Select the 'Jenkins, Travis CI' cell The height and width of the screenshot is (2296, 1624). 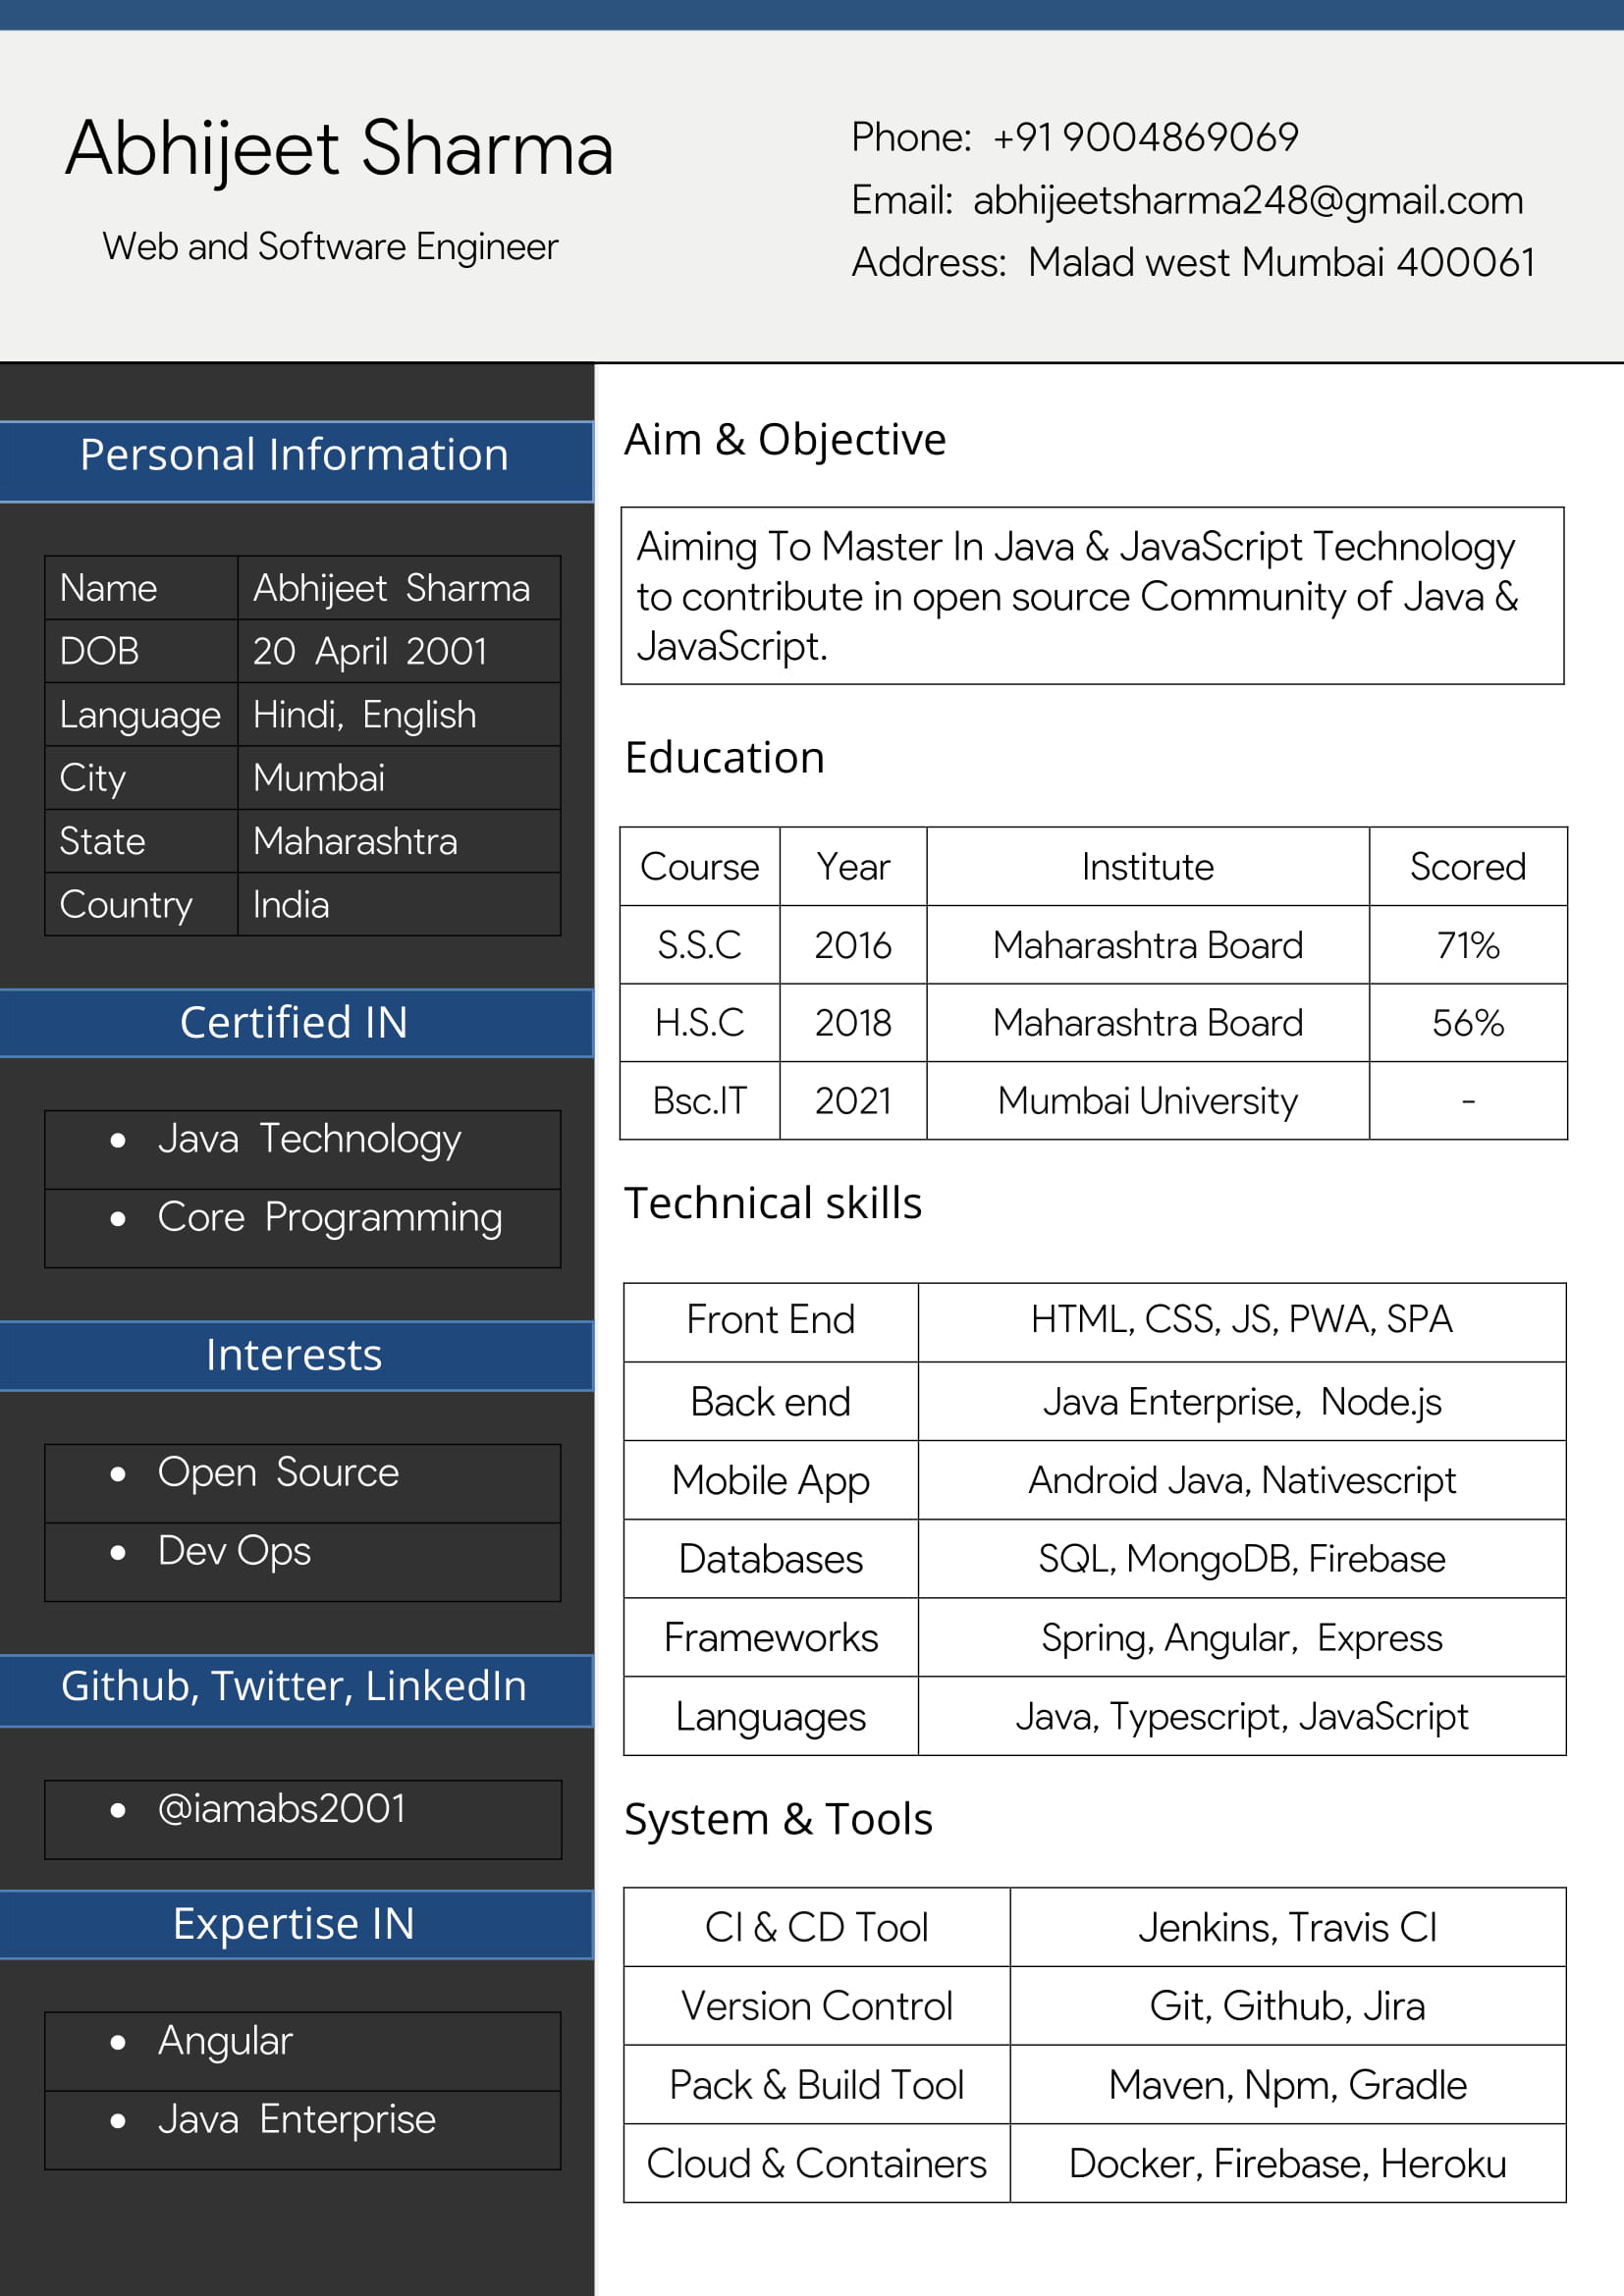coord(1287,1928)
